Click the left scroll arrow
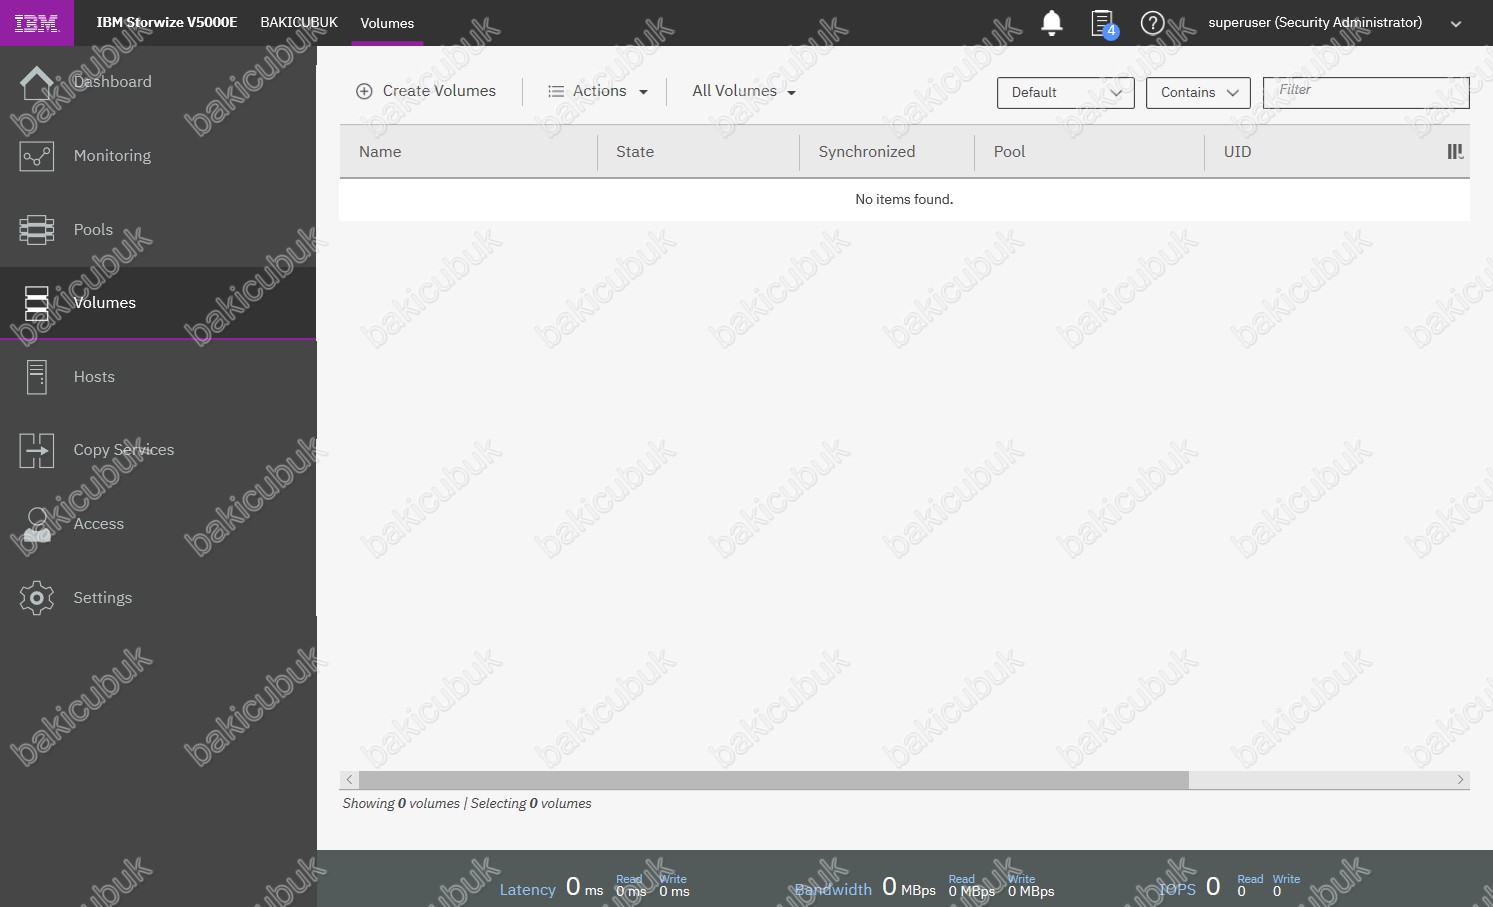This screenshot has height=907, width=1493. click(x=349, y=780)
